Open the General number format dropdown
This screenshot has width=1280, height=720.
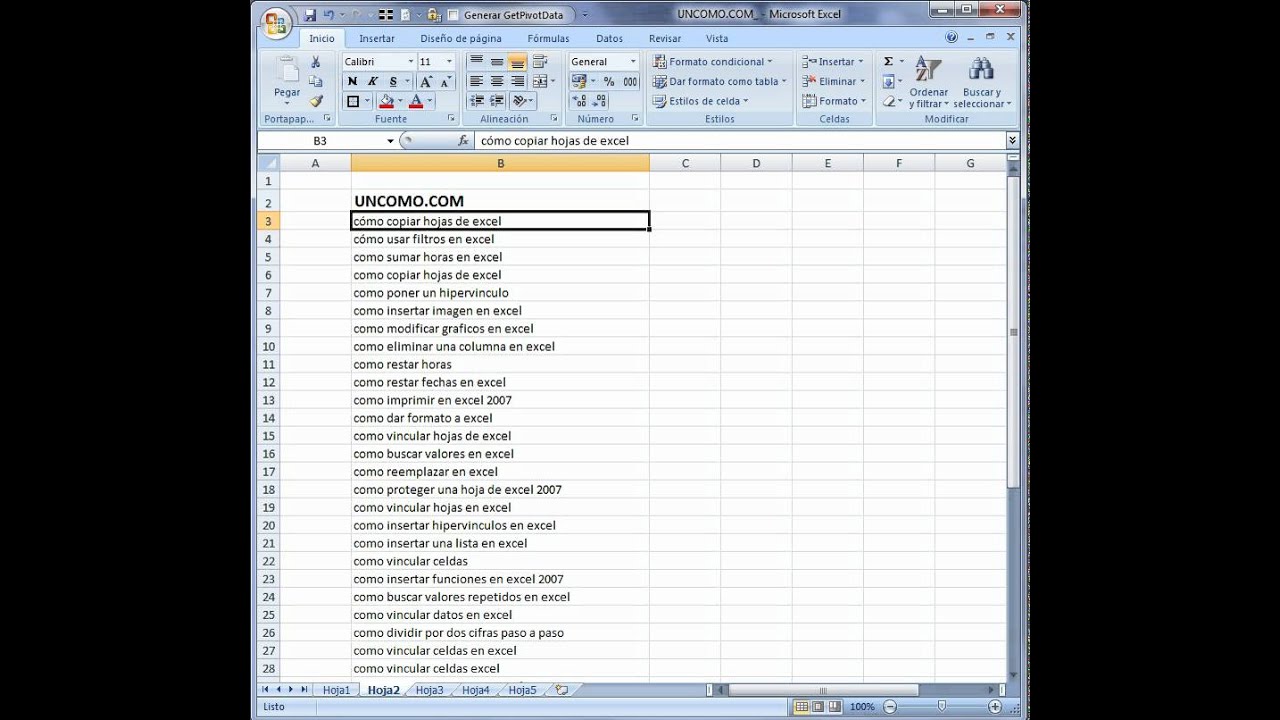[x=633, y=62]
